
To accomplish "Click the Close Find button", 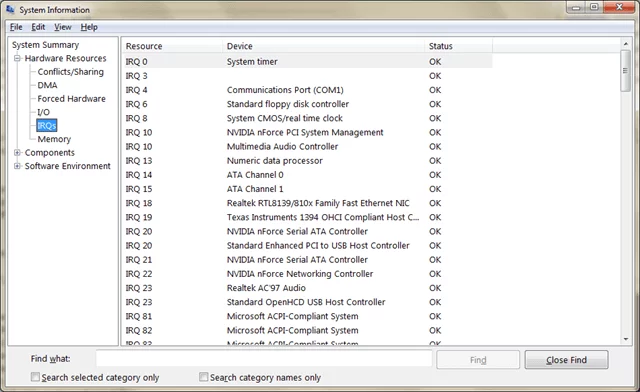I will point(566,360).
